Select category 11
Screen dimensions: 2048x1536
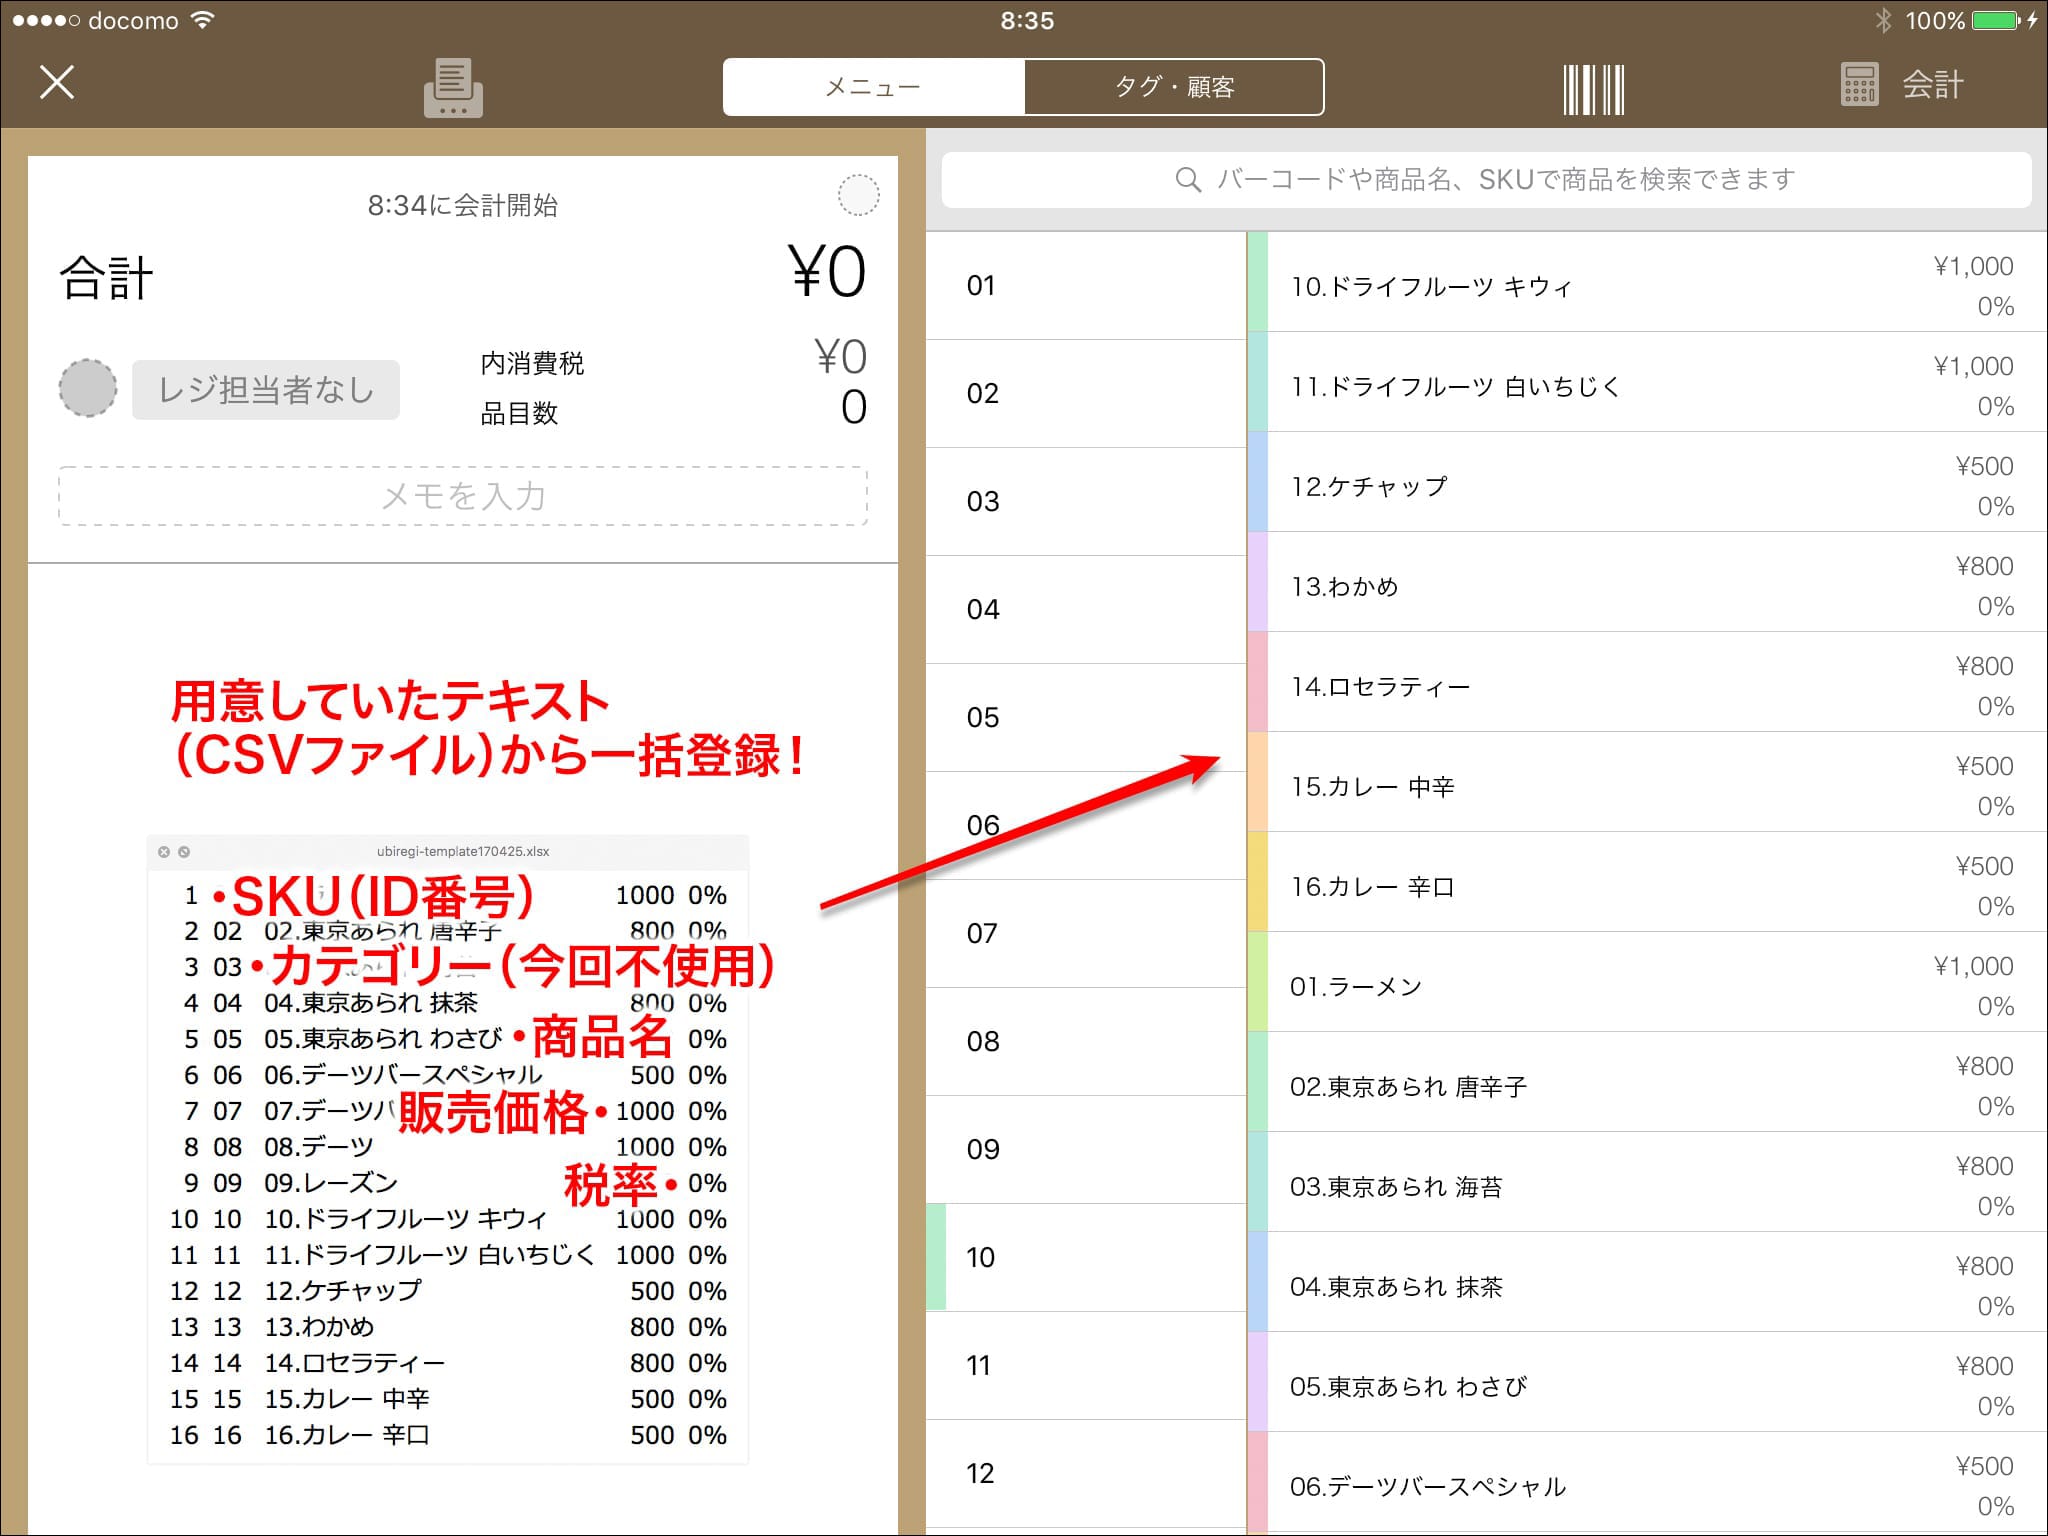coord(1086,1366)
